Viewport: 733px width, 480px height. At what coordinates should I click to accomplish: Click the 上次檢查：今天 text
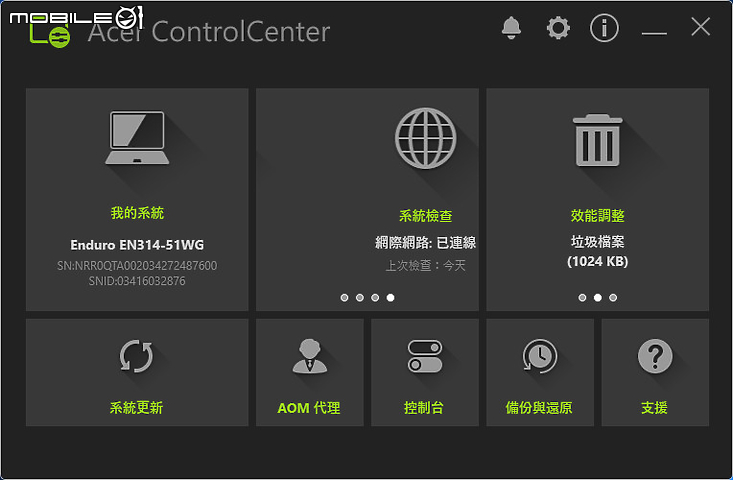pos(425,266)
